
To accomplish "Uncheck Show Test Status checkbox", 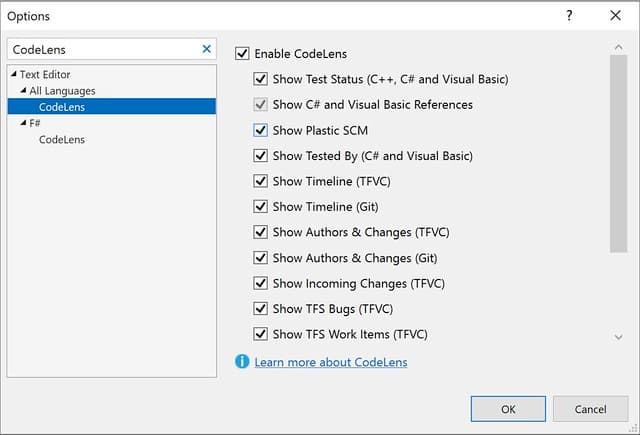I will tap(261, 79).
